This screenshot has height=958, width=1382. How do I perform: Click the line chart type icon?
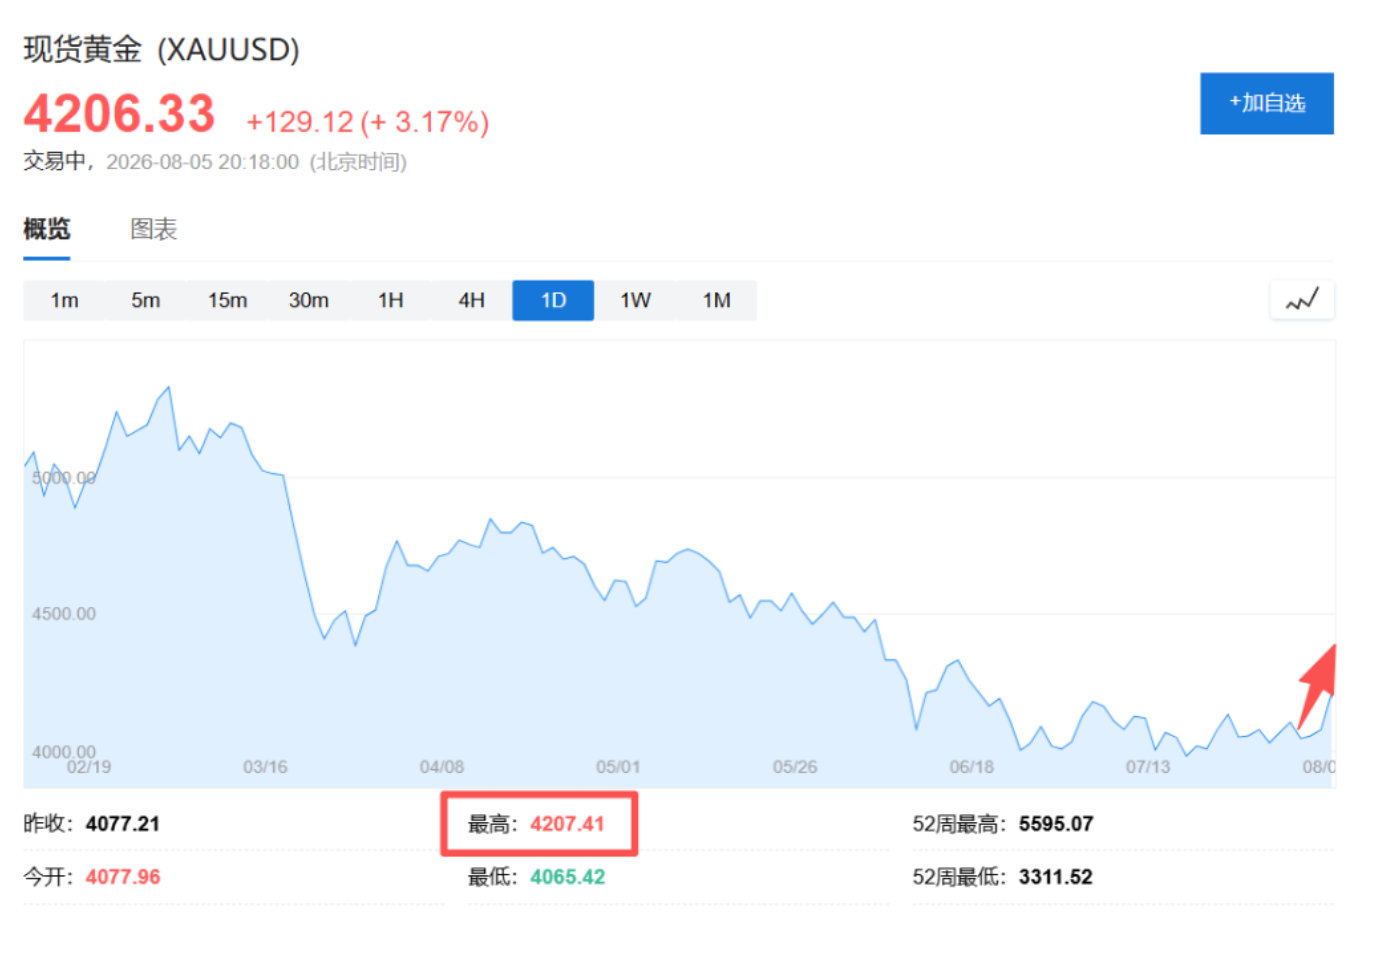tap(1302, 300)
